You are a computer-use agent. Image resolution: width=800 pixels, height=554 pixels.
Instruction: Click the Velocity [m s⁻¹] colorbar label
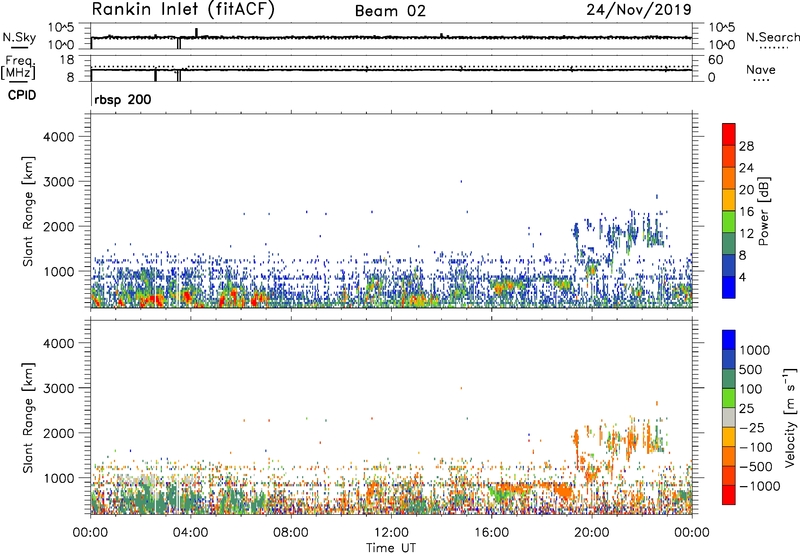(790, 417)
